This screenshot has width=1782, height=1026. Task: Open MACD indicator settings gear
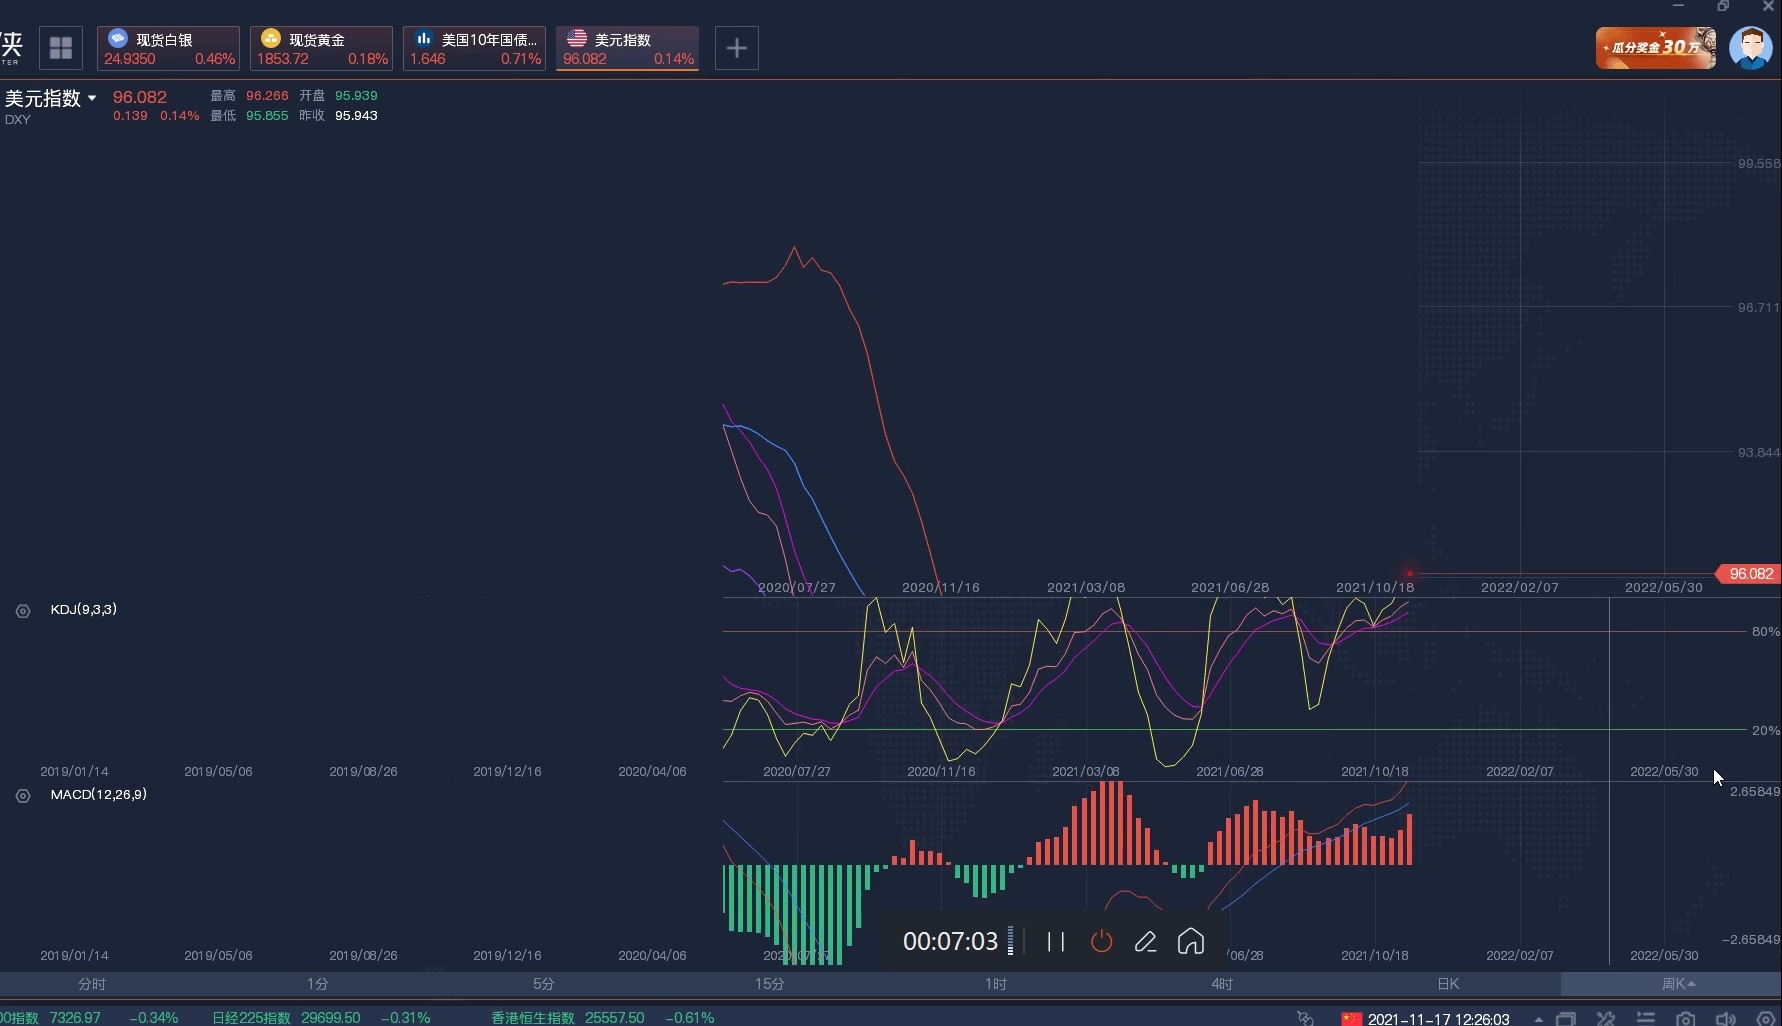click(x=23, y=796)
